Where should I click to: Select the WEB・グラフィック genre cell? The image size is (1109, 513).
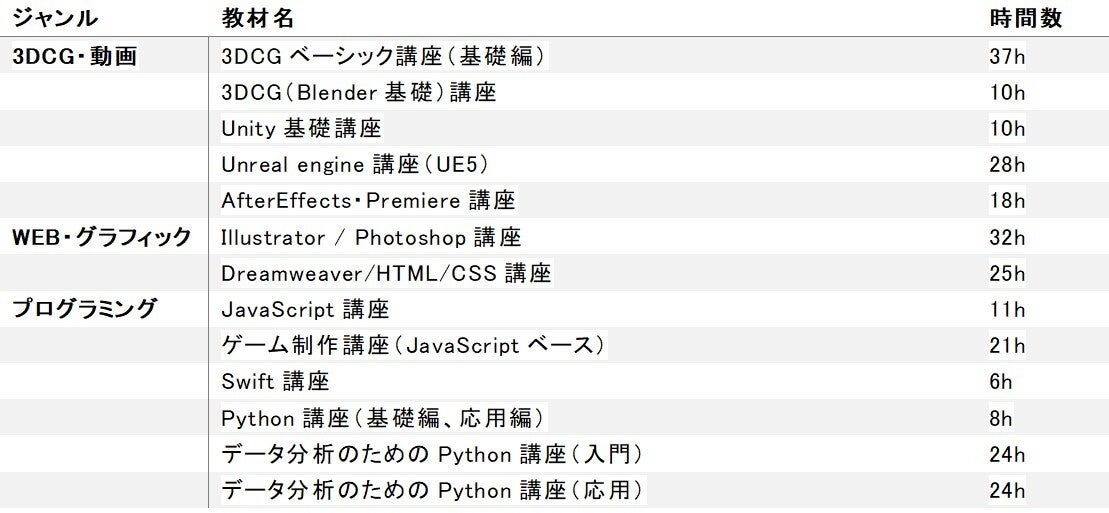[x=101, y=238]
